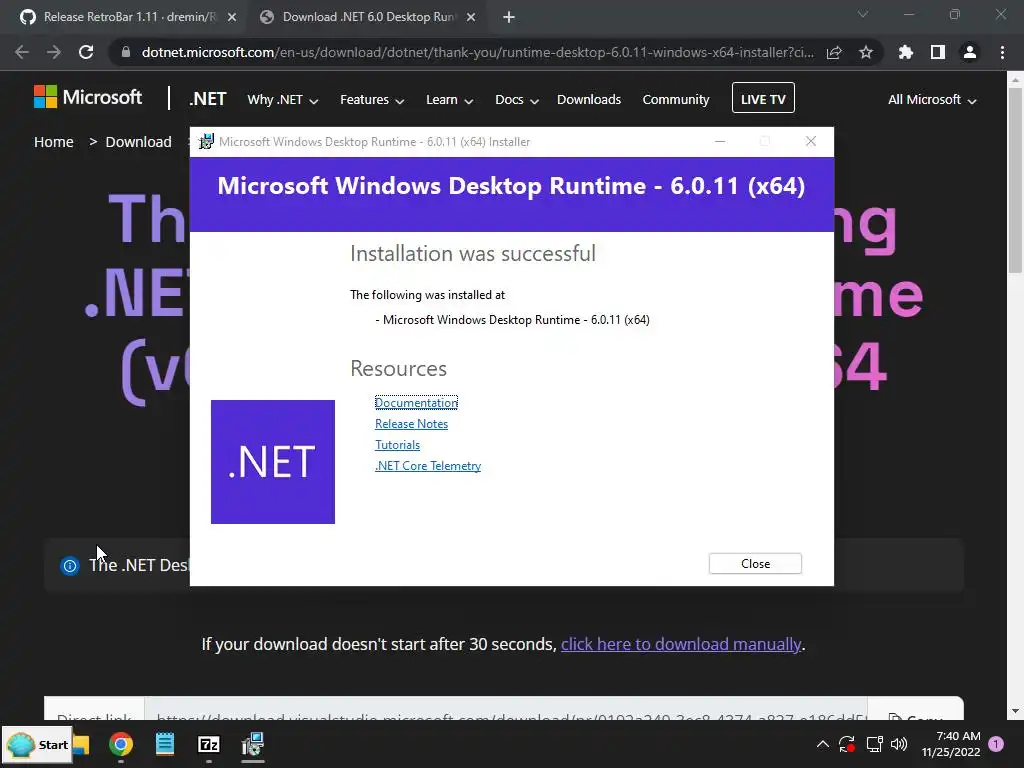
Task: Click the site lock icon in address bar
Action: [125, 52]
